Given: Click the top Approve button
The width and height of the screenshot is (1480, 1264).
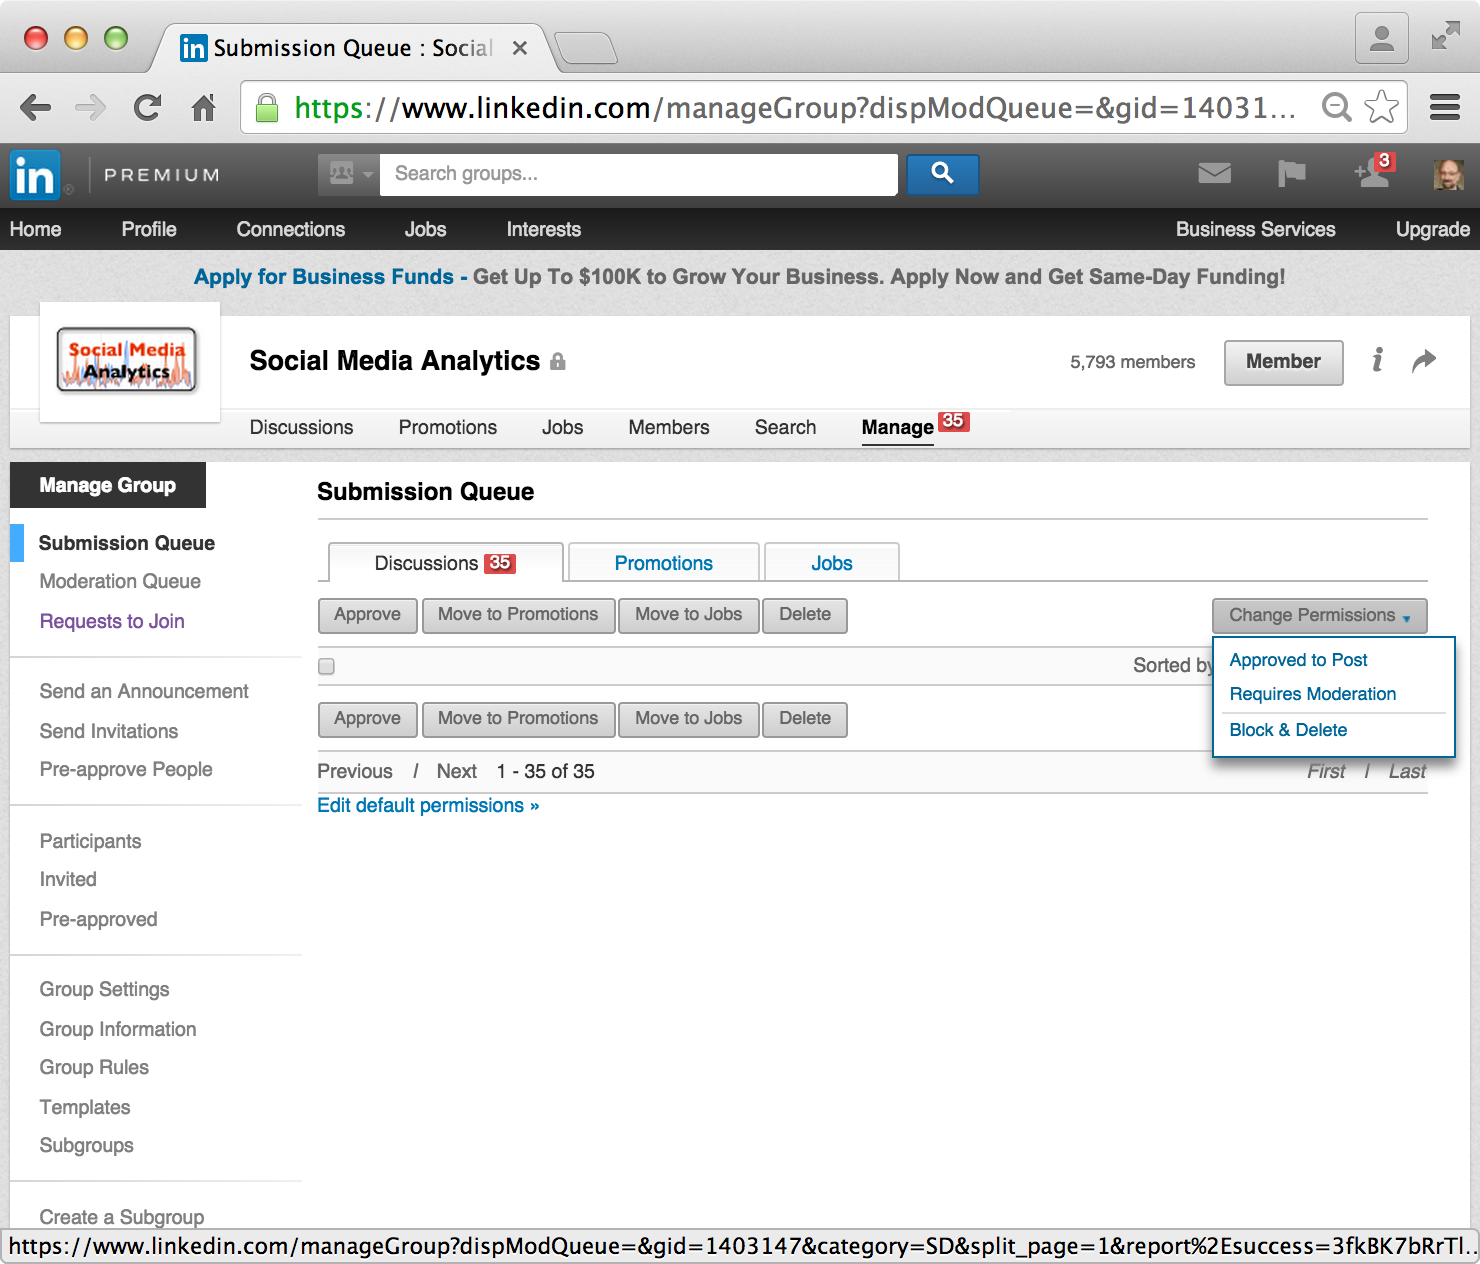Looking at the screenshot, I should tap(367, 615).
